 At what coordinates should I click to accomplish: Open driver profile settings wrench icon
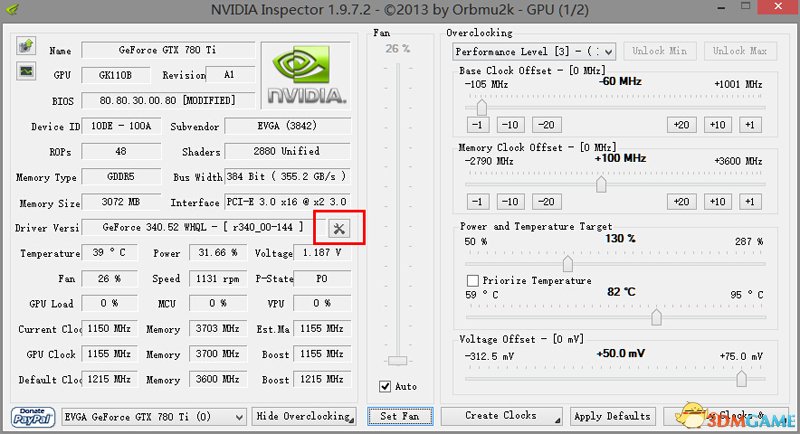click(339, 228)
